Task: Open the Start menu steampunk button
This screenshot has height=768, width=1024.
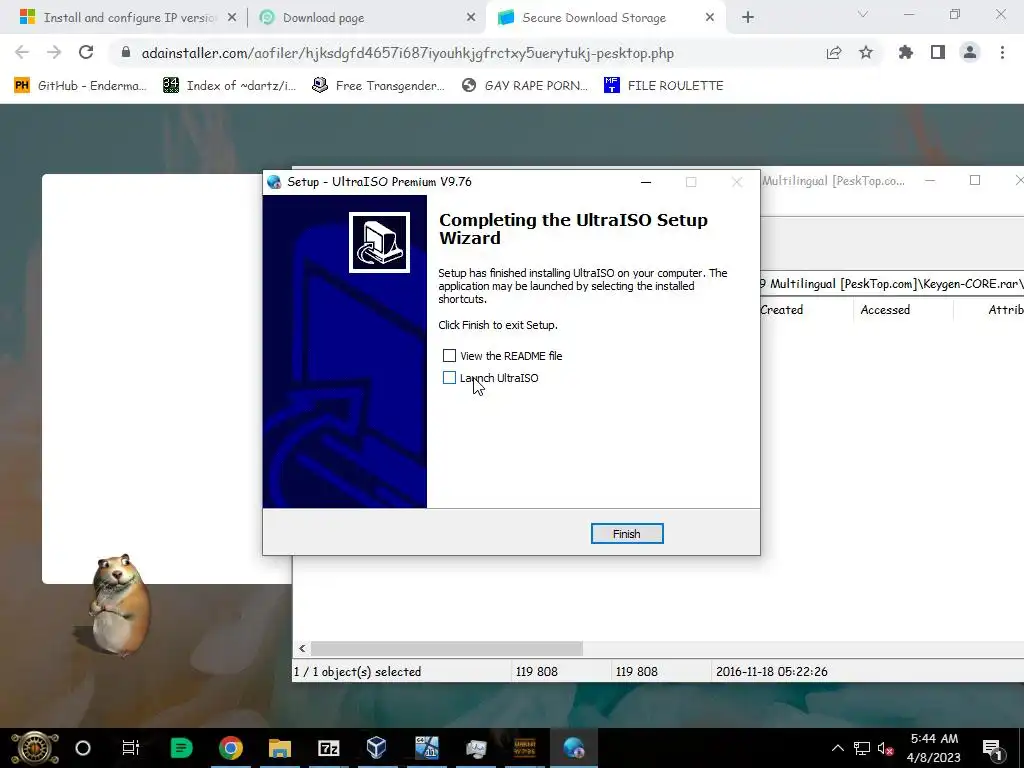Action: [x=35, y=748]
